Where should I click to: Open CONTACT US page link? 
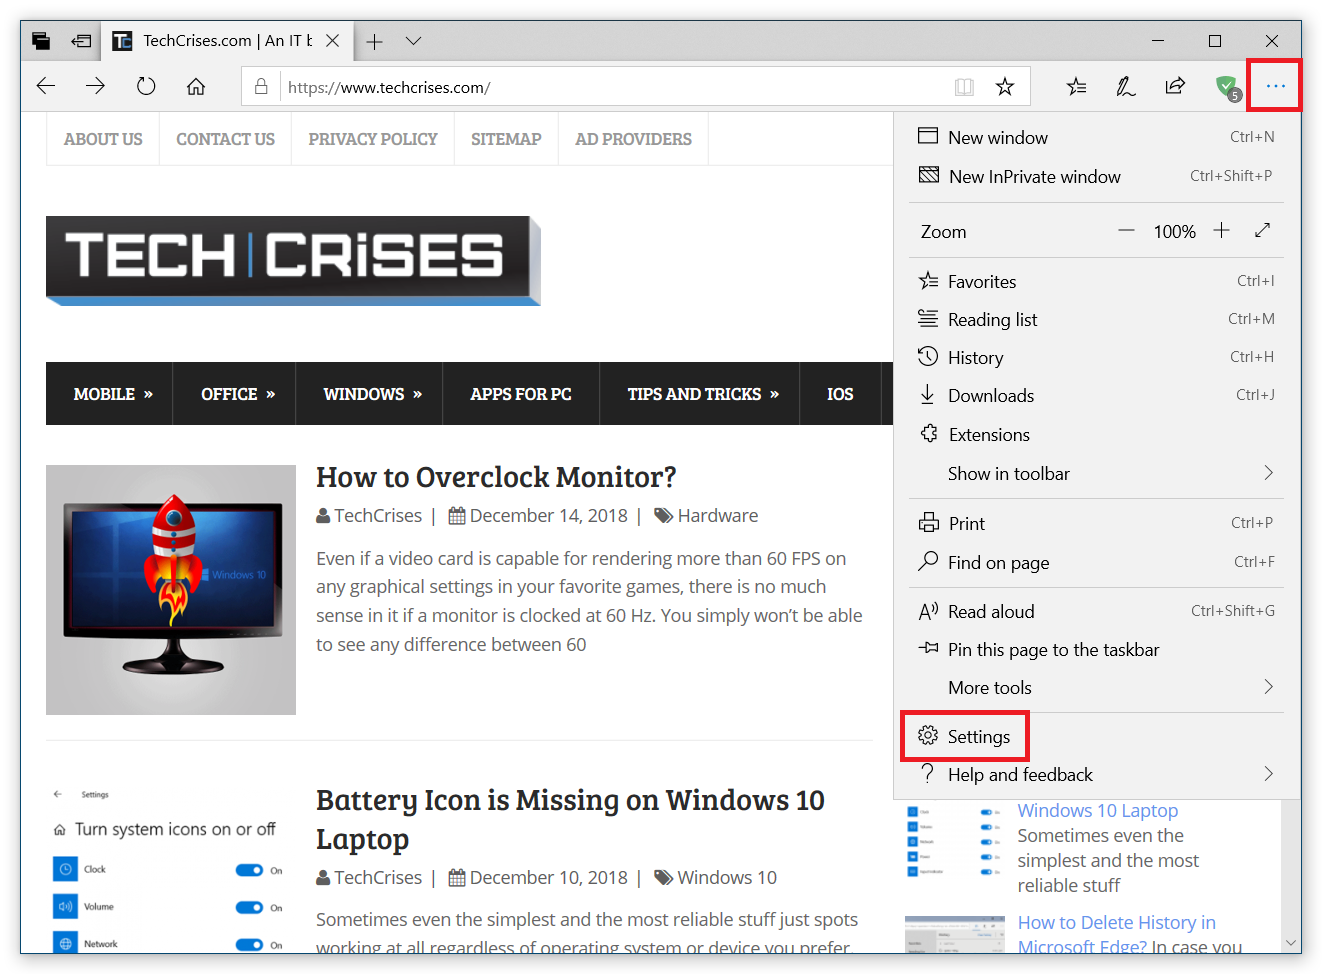[226, 139]
